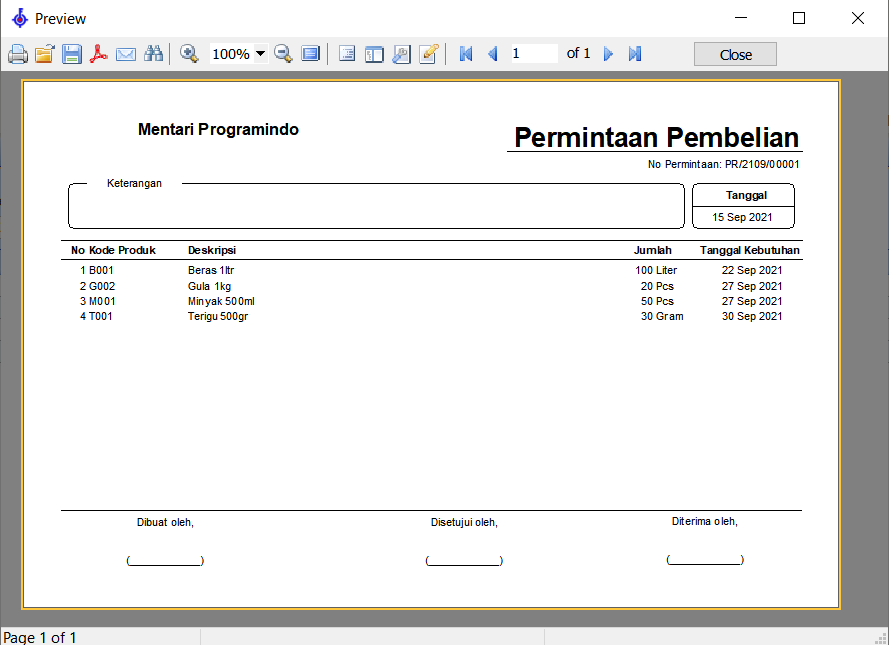Click 'Keterangan' box label
This screenshot has height=645, width=889.
(x=134, y=183)
